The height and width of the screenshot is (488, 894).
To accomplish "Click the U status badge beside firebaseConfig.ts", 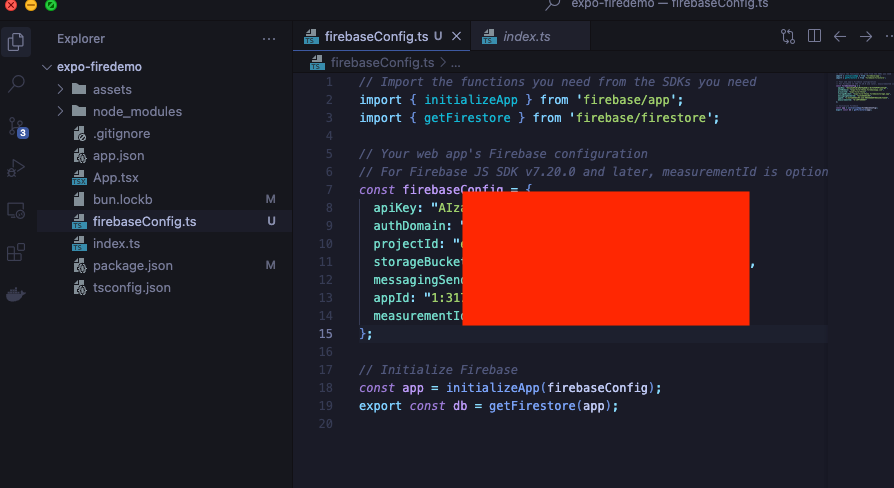I will (271, 221).
